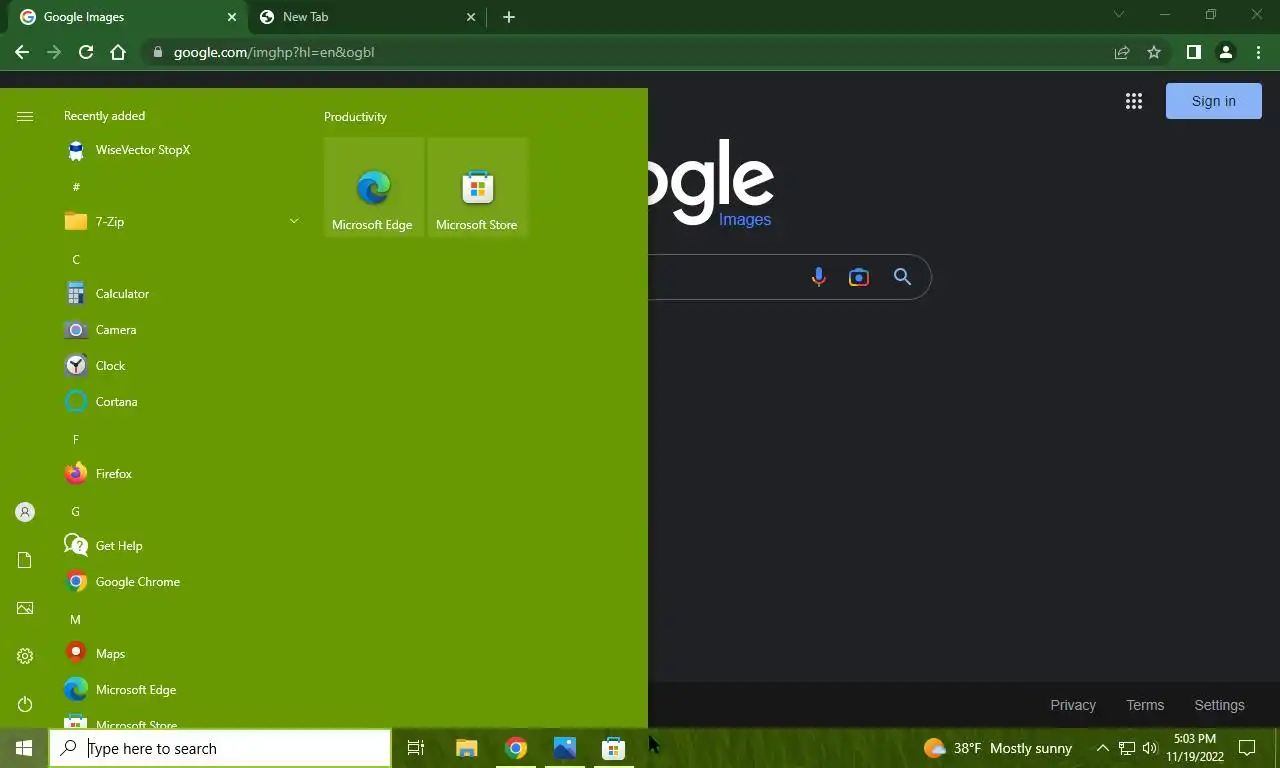Open Microsoft Store on the taskbar
This screenshot has height=768, width=1280.
(x=613, y=748)
